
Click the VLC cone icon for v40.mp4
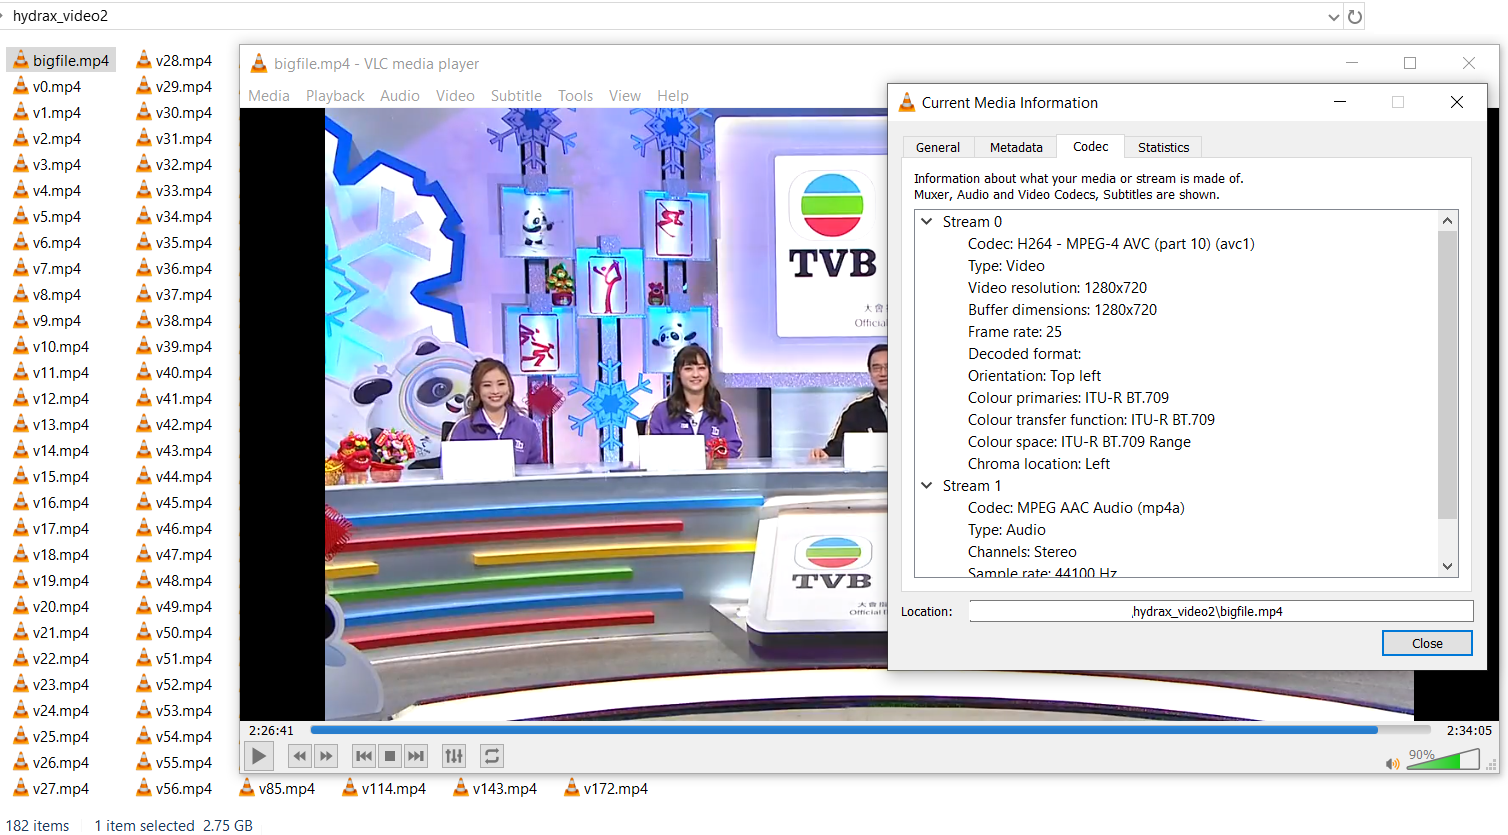143,372
